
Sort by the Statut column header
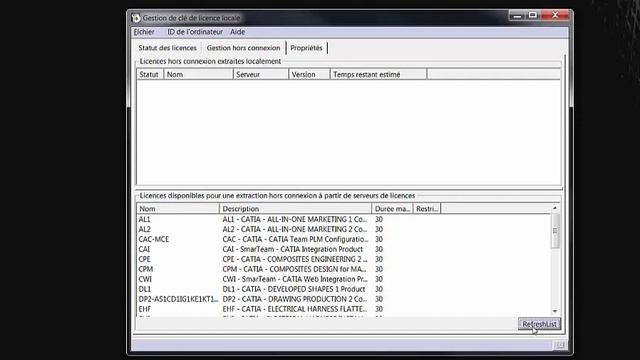[x=150, y=74]
